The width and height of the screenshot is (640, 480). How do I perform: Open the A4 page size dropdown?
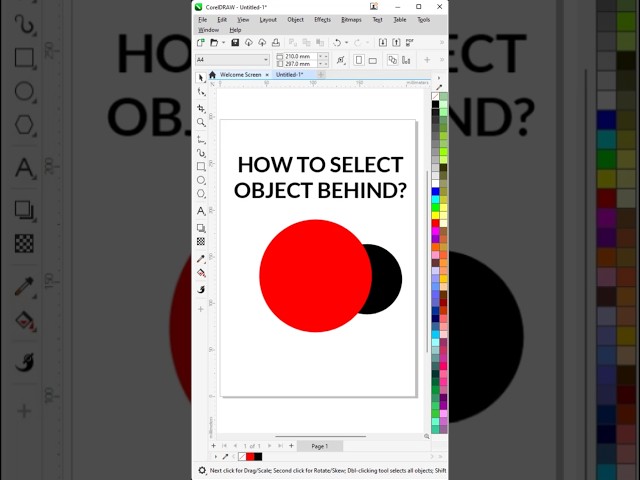pyautogui.click(x=266, y=60)
